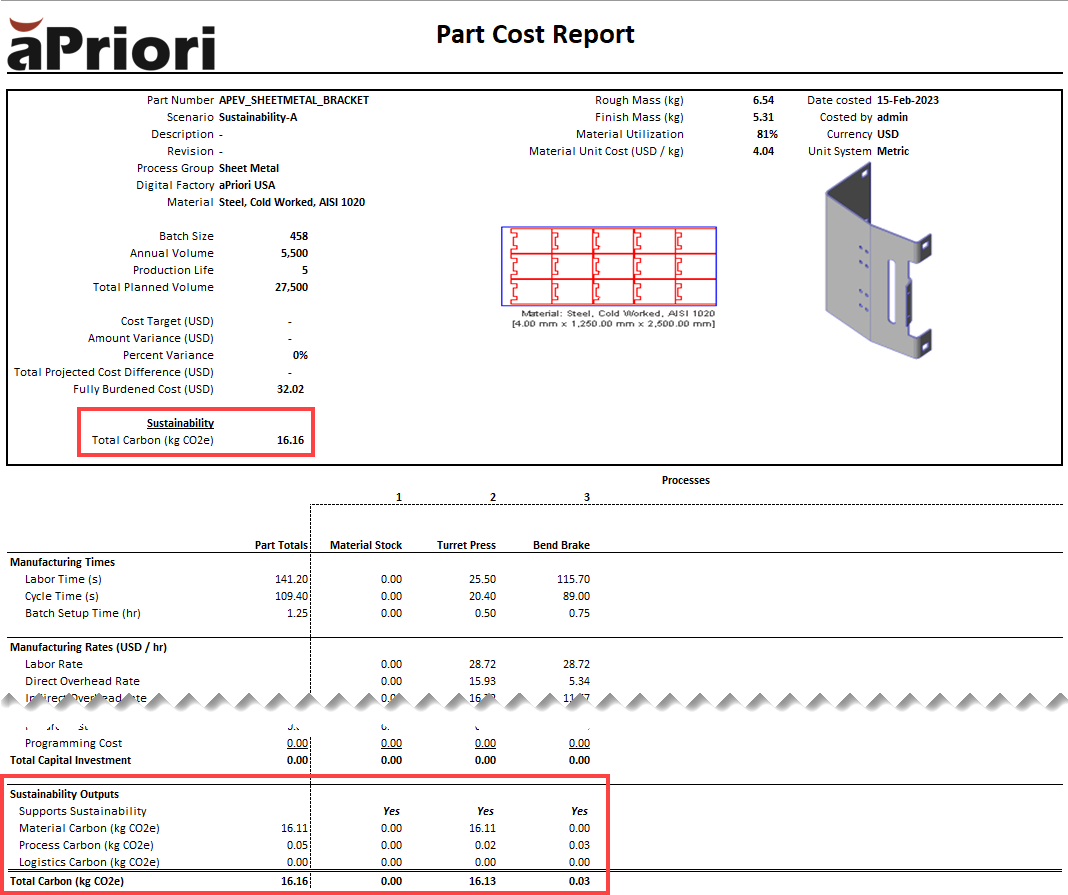The width and height of the screenshot is (1068, 895).
Task: Click Process Carbon part total 0.05
Action: tap(297, 845)
